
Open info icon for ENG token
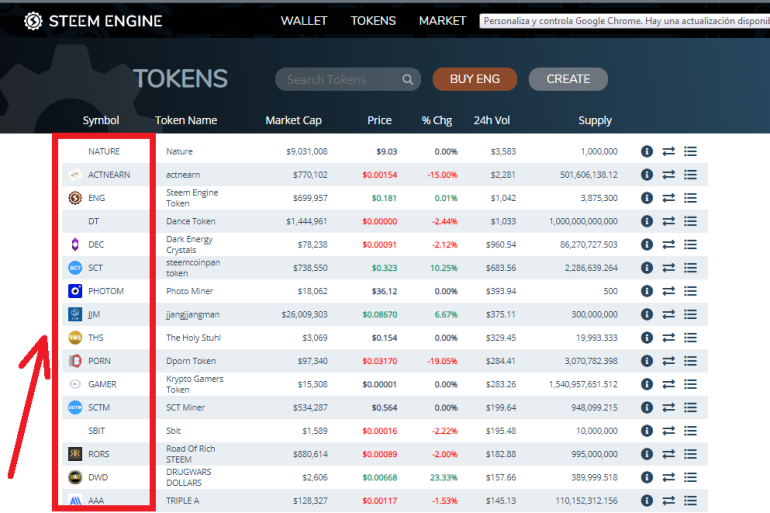point(647,198)
